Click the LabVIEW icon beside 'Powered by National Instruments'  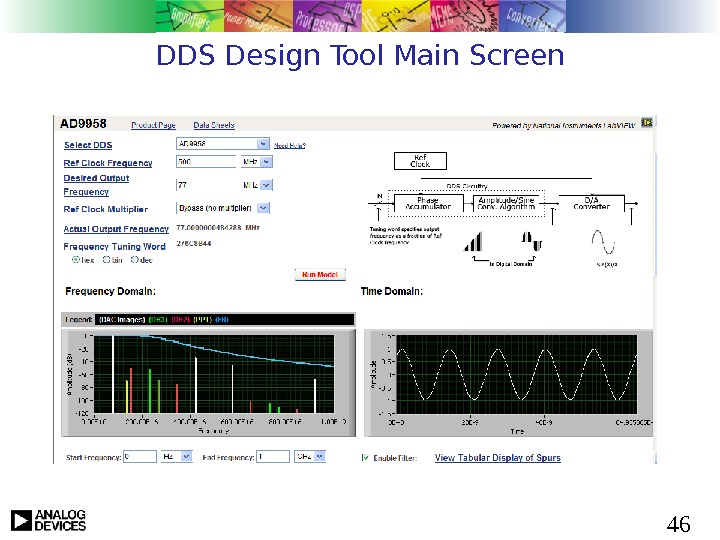tap(647, 122)
